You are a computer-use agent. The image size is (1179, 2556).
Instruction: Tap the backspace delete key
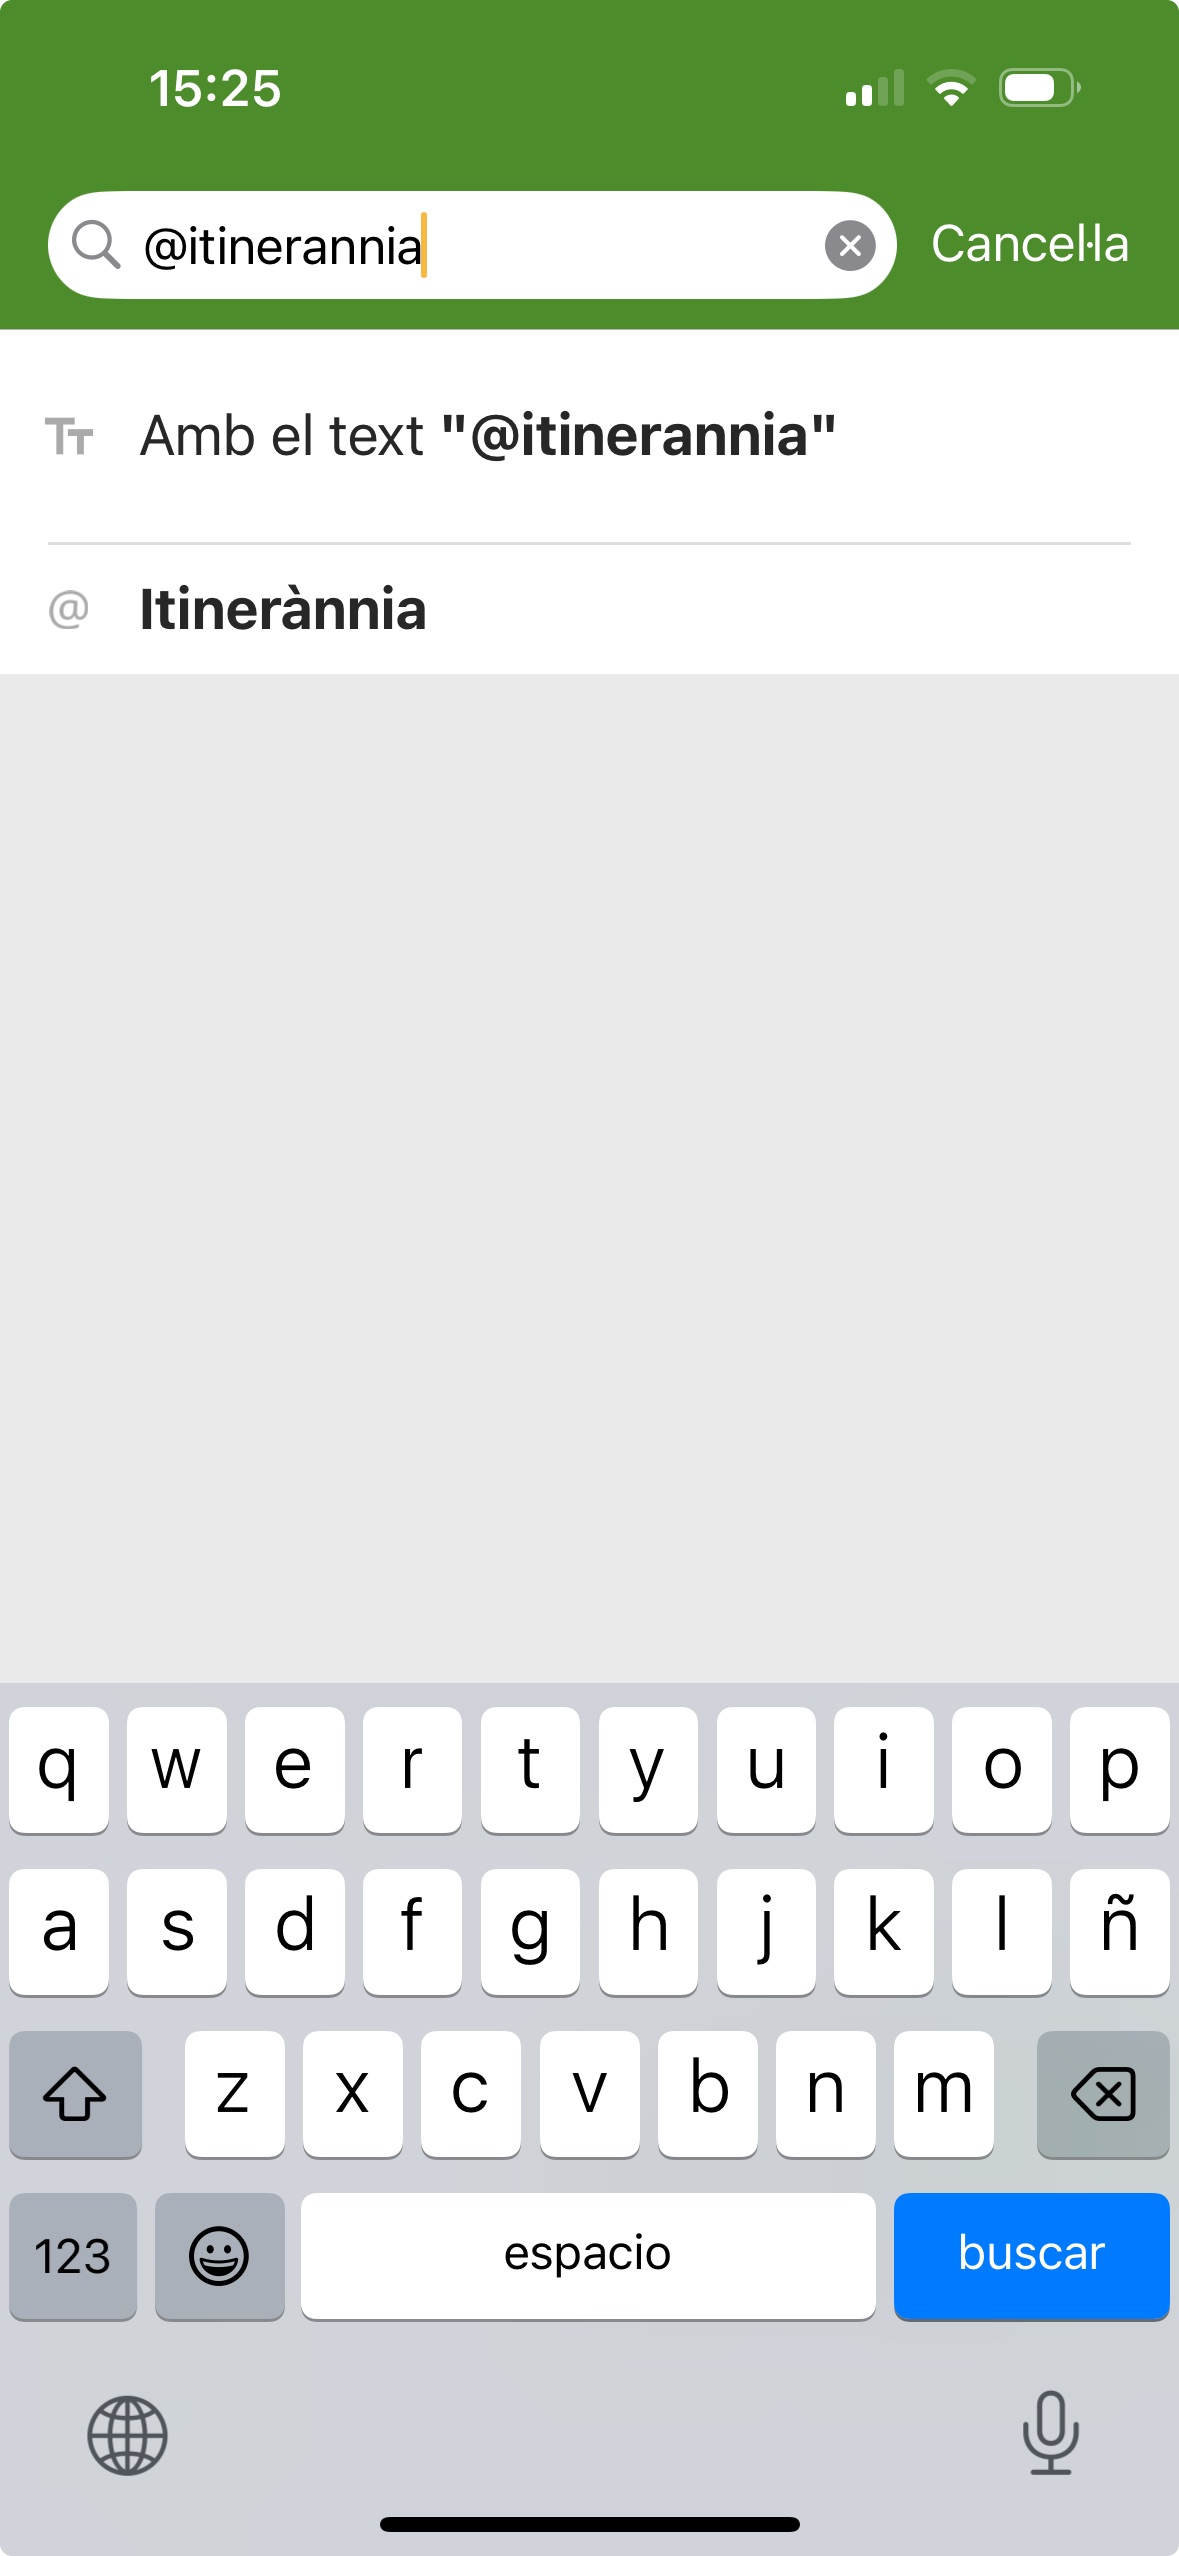coord(1103,2094)
